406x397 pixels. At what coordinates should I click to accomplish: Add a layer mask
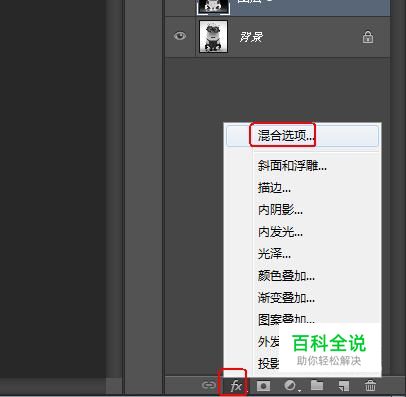click(263, 386)
